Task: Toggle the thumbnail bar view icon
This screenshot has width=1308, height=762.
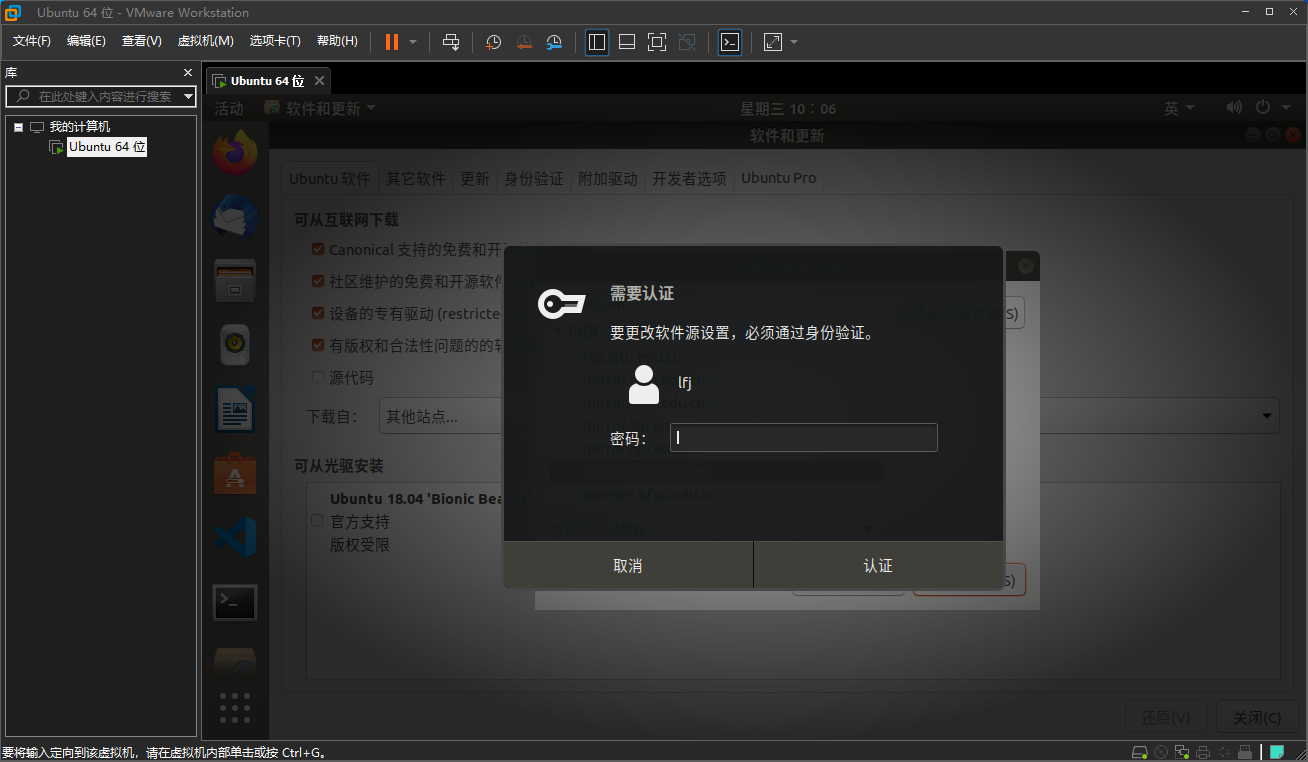Action: click(x=627, y=42)
